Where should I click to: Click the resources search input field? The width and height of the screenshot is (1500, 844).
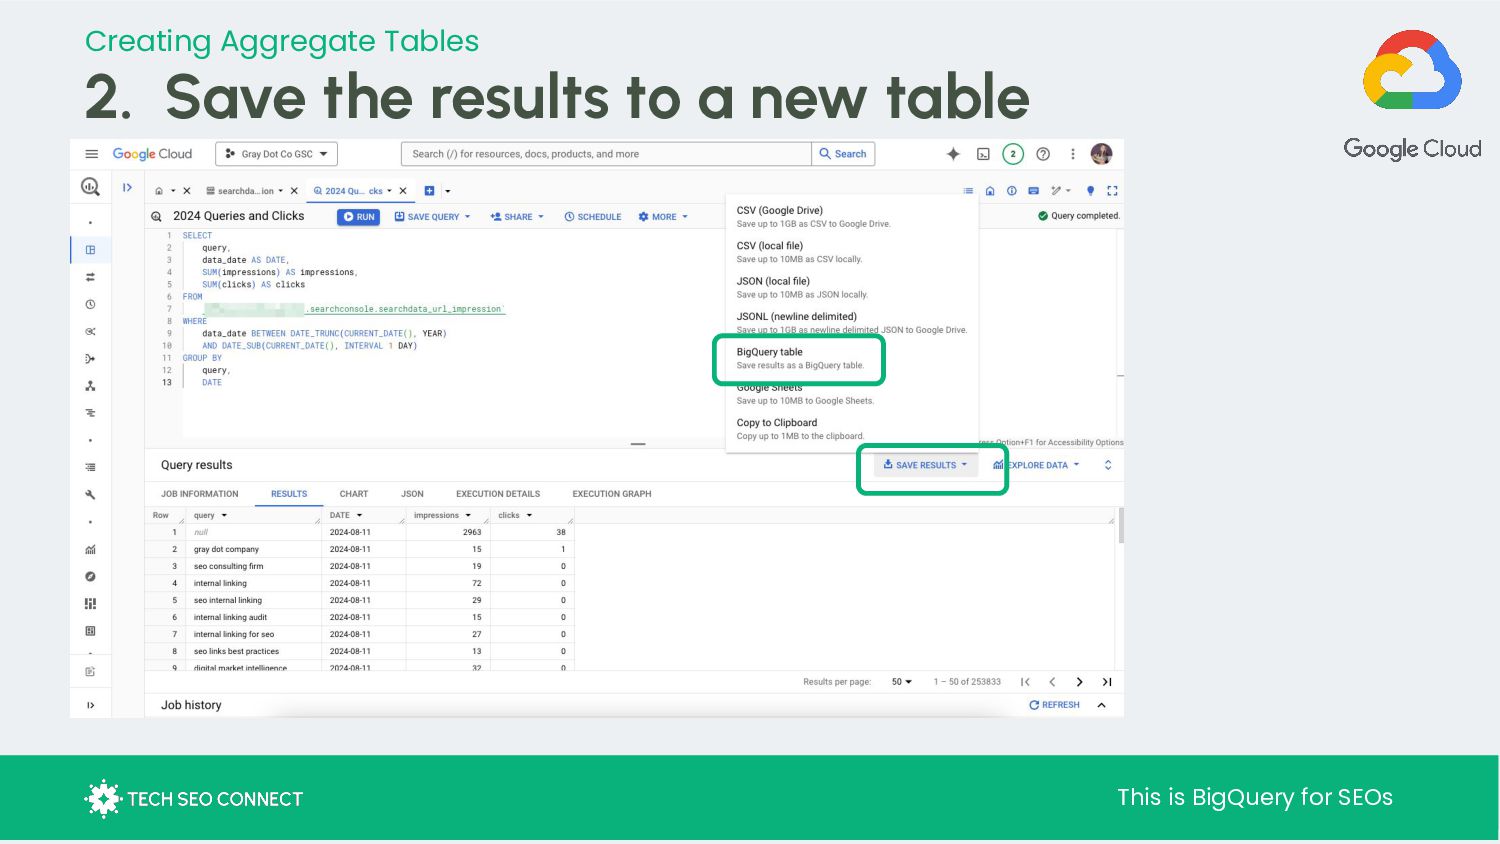606,154
